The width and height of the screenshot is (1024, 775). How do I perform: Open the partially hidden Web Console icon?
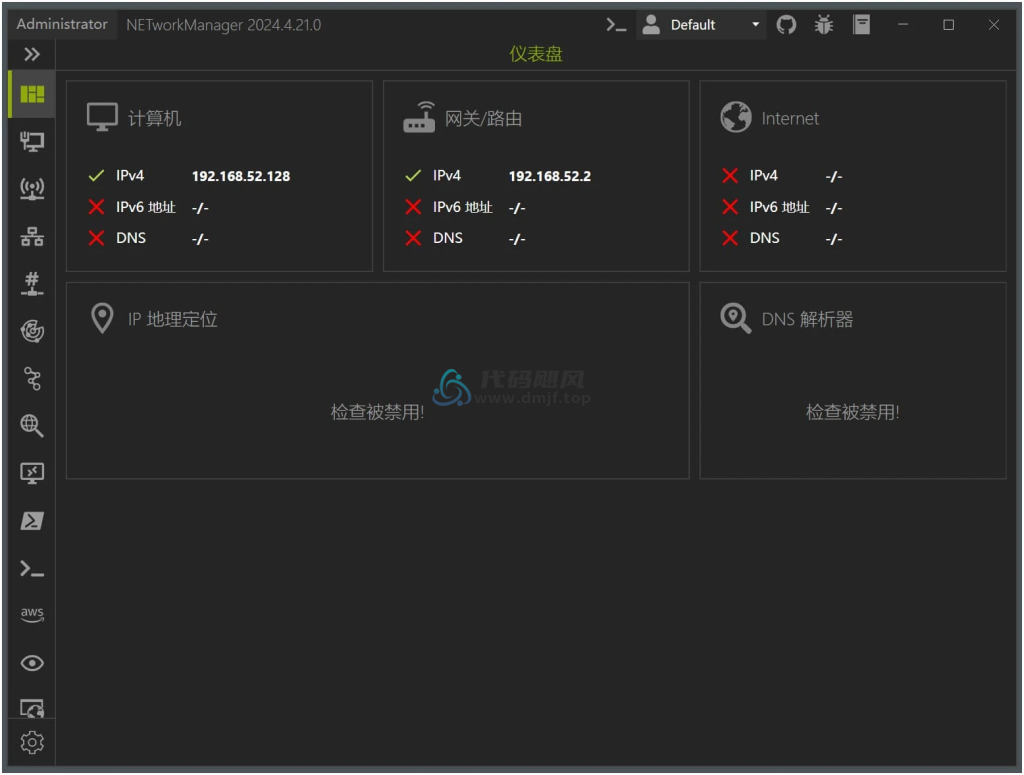pyautogui.click(x=32, y=708)
